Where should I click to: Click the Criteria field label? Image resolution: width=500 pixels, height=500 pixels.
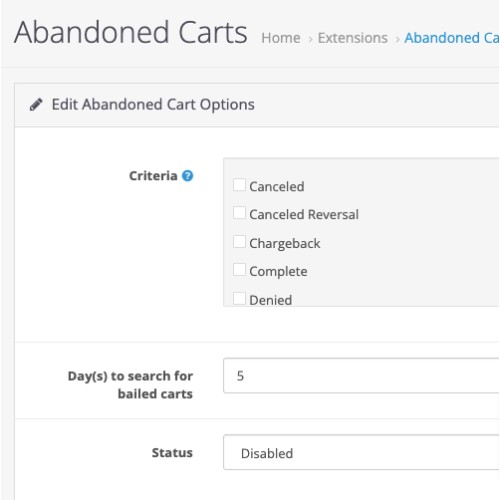click(x=153, y=176)
